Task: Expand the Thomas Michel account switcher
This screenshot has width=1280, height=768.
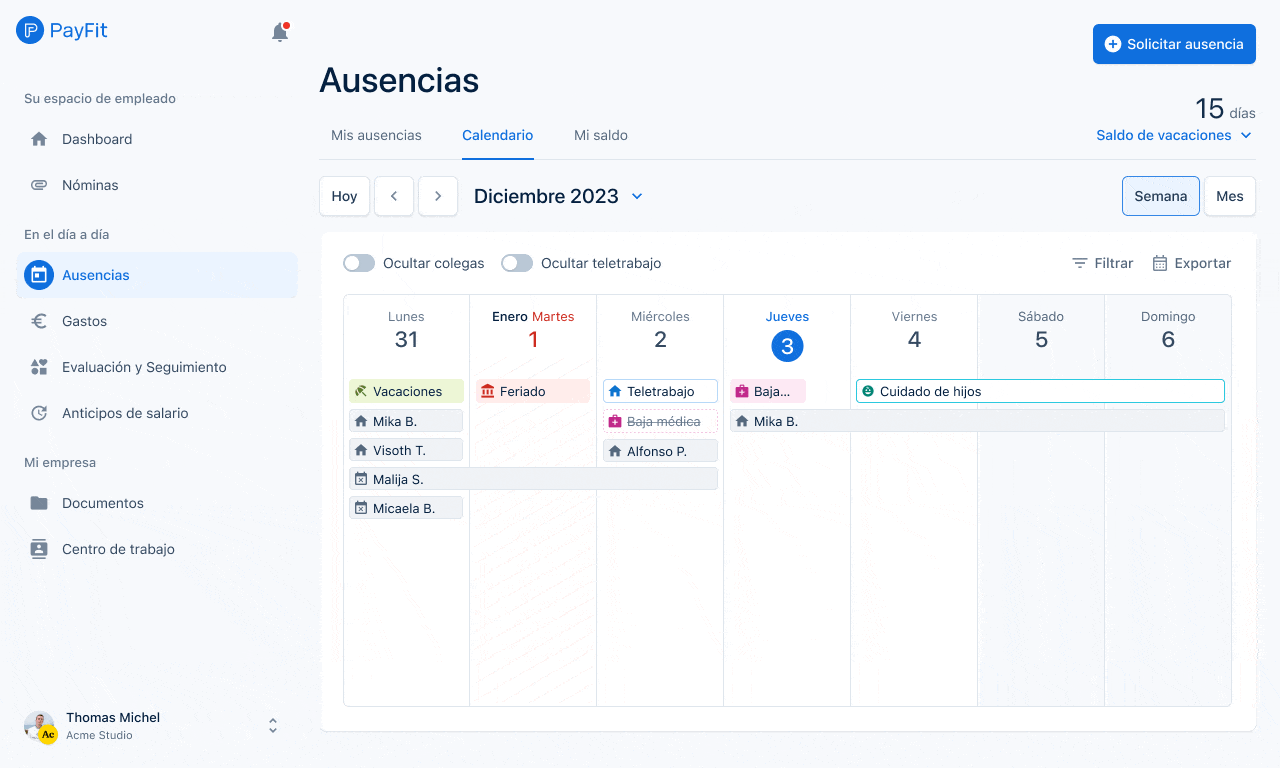Action: (273, 726)
